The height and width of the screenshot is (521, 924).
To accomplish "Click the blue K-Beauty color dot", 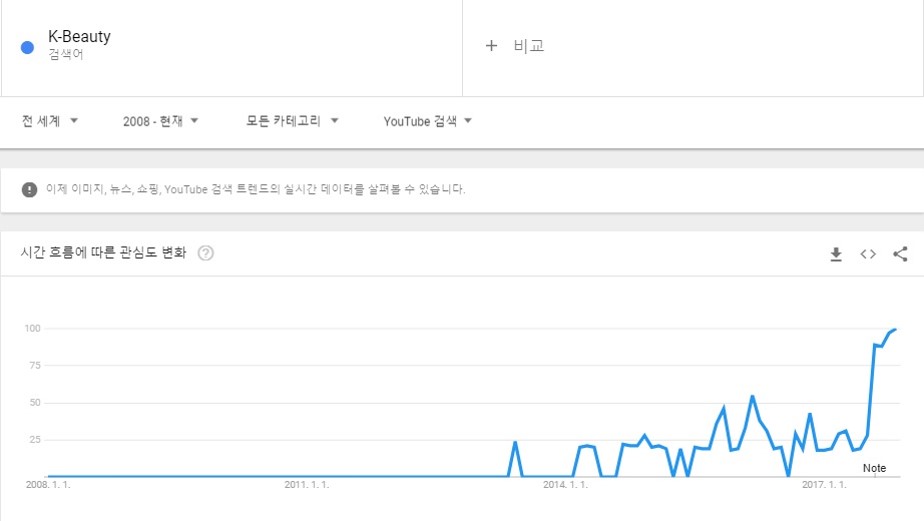I will tap(27, 46).
